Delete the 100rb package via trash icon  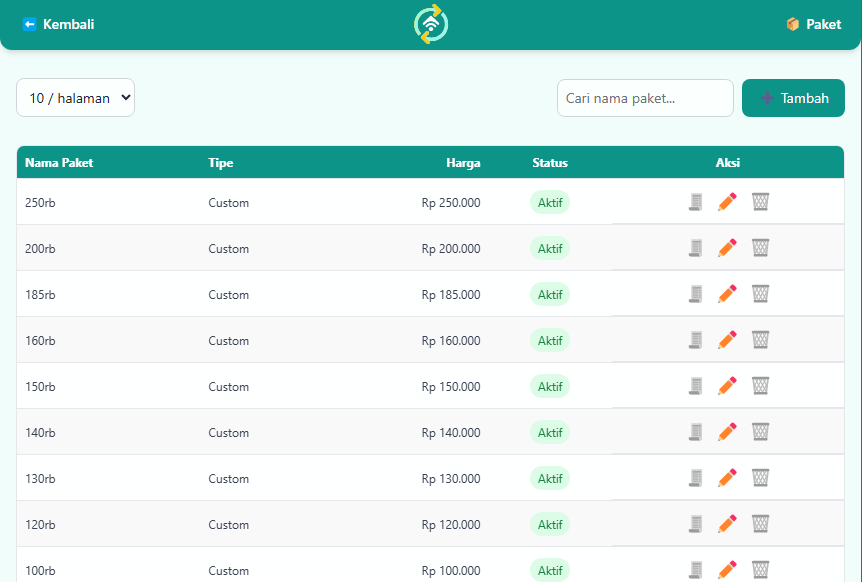tap(760, 569)
